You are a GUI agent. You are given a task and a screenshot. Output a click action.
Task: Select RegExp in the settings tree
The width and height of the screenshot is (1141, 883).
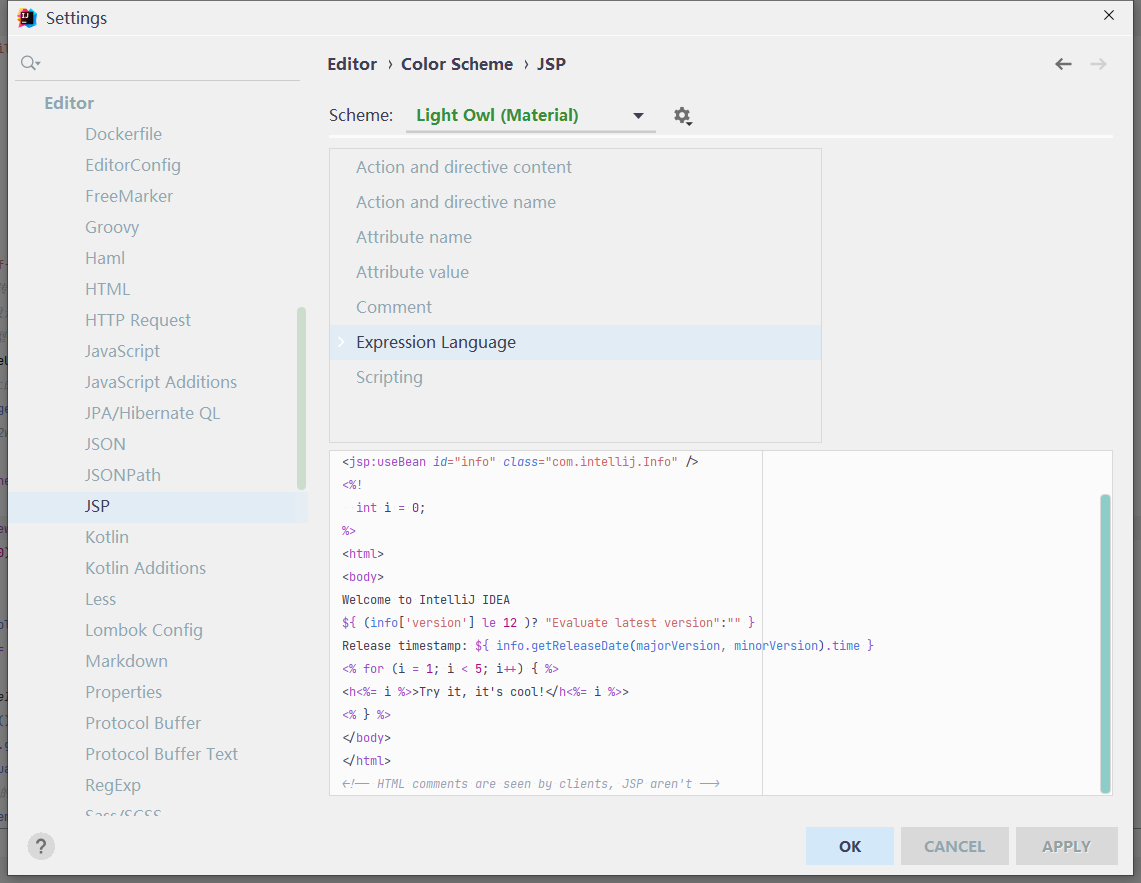point(113,785)
